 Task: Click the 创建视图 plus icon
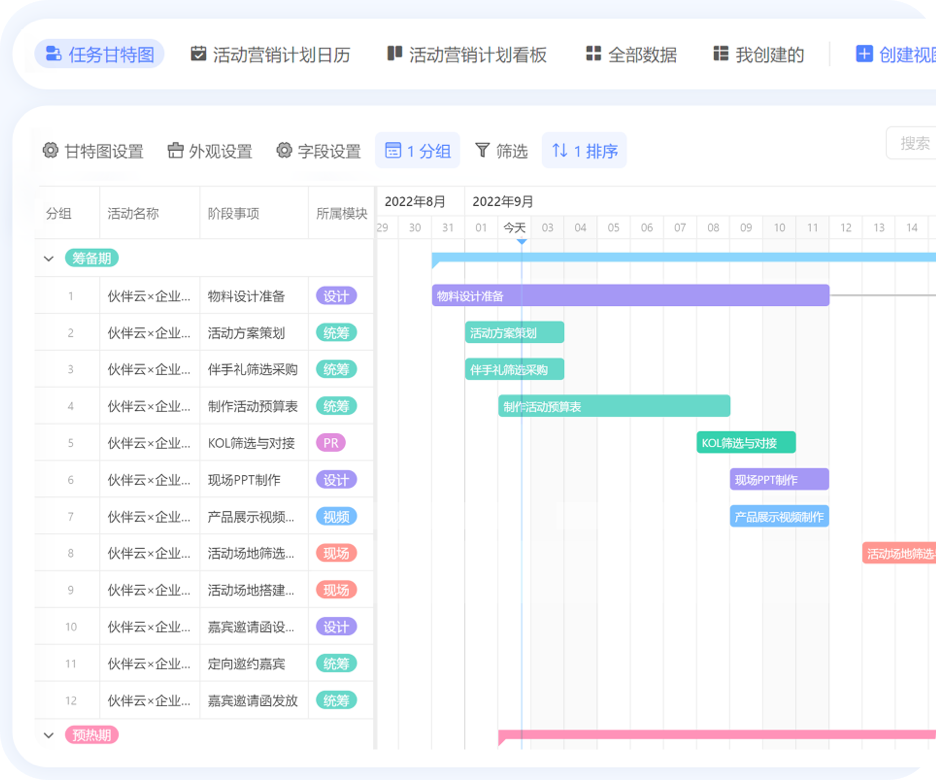(x=864, y=54)
